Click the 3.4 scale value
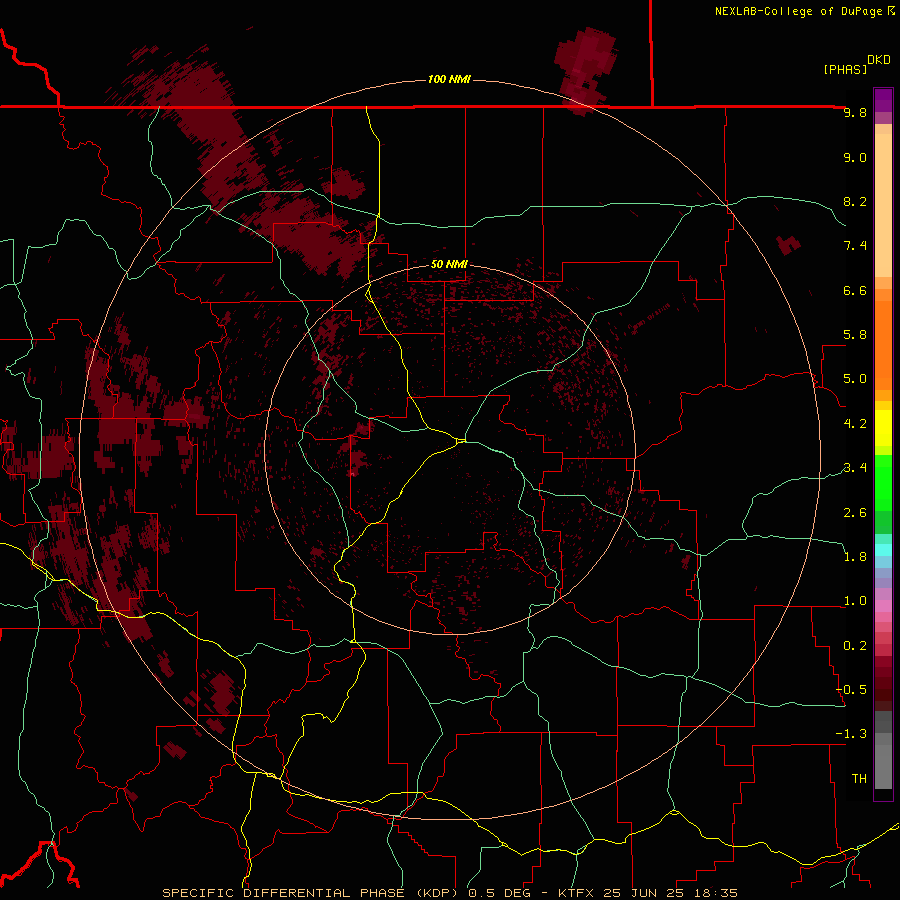This screenshot has width=900, height=900. (855, 468)
